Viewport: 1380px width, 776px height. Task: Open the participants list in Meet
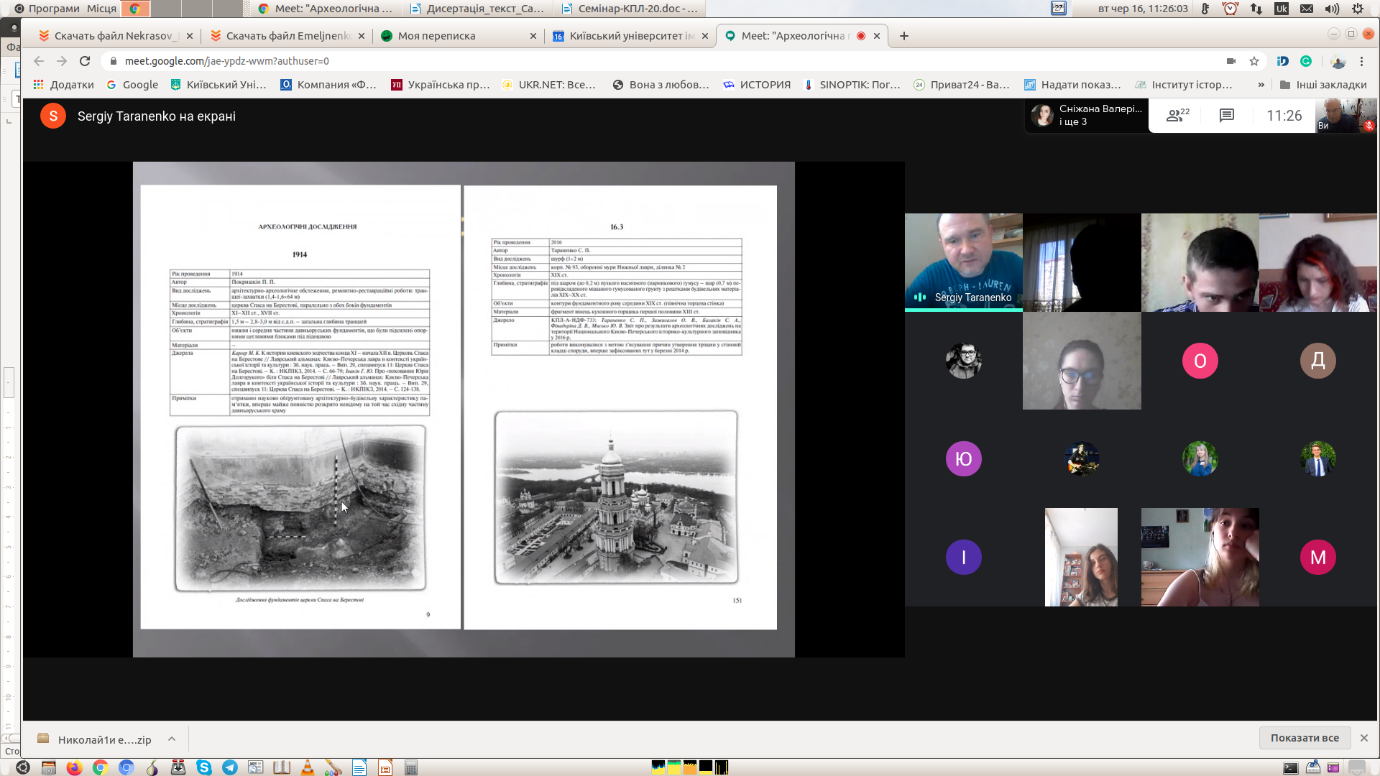pyautogui.click(x=1178, y=116)
